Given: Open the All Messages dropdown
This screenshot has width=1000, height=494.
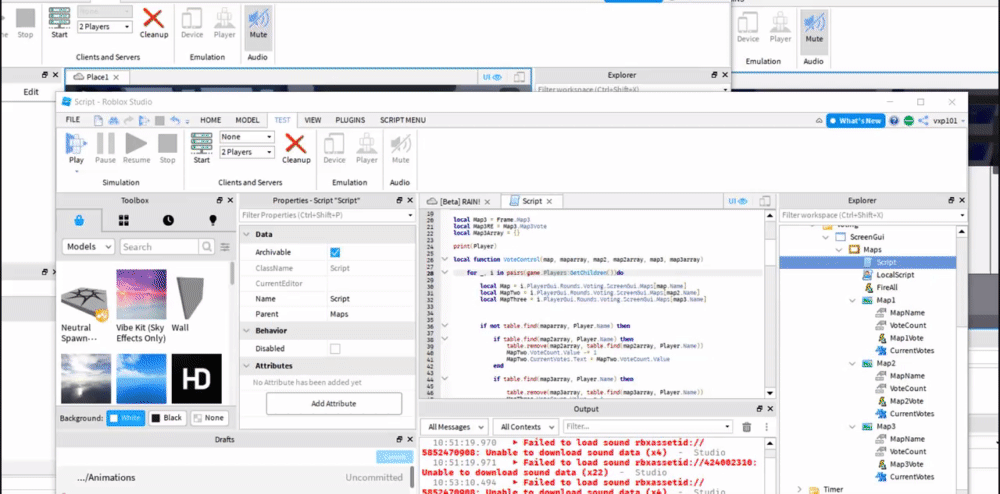Looking at the screenshot, I should 455,426.
